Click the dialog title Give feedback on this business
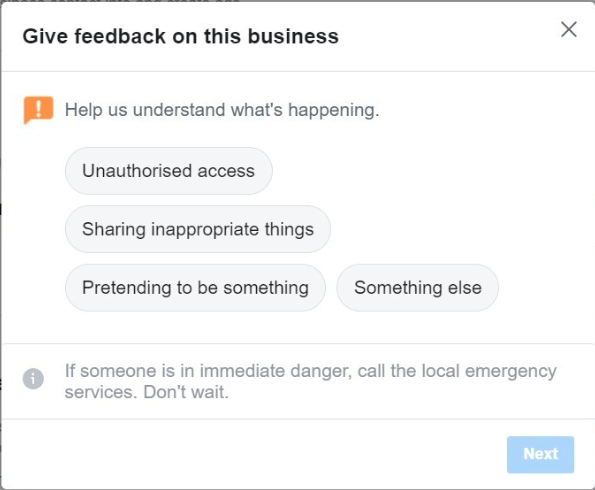Screen dimensions: 595x490 [181, 36]
